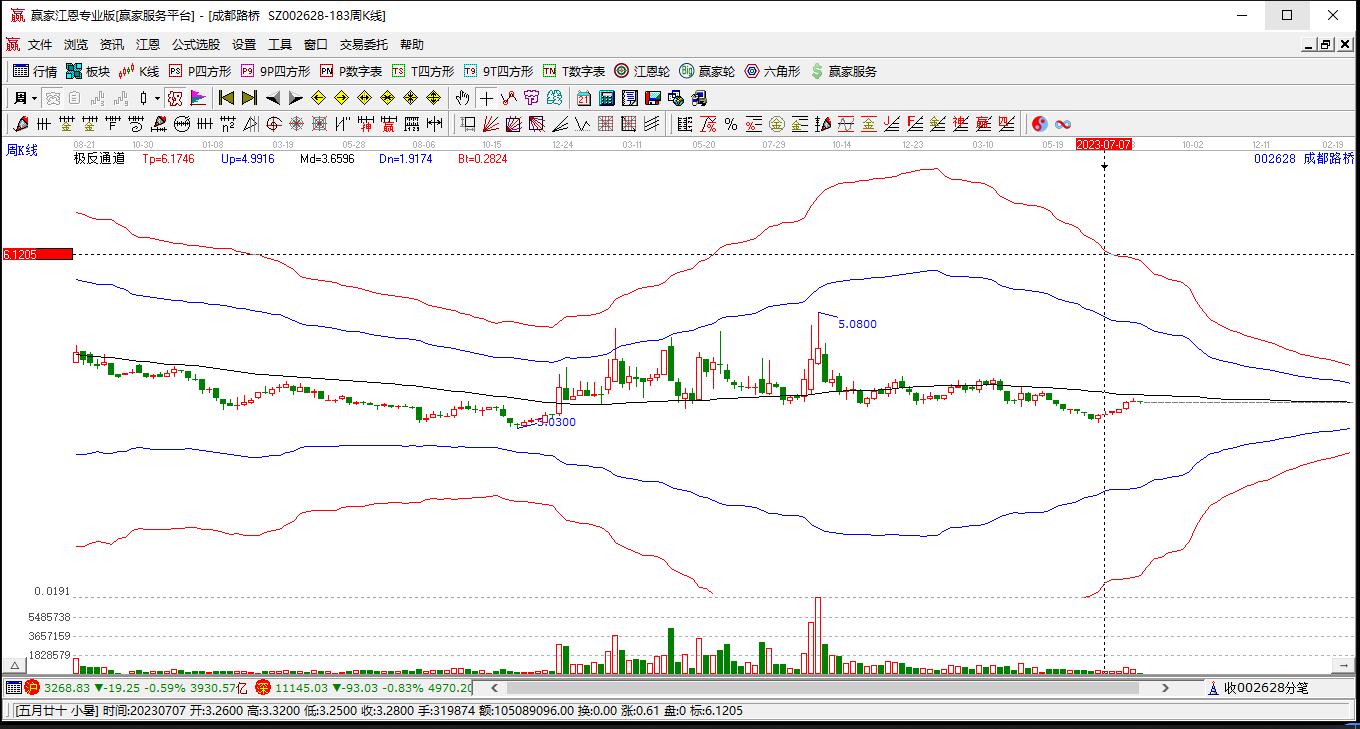The height and width of the screenshot is (729, 1360).
Task: Click the yellow diamond left-arrow icon
Action: [x=318, y=98]
